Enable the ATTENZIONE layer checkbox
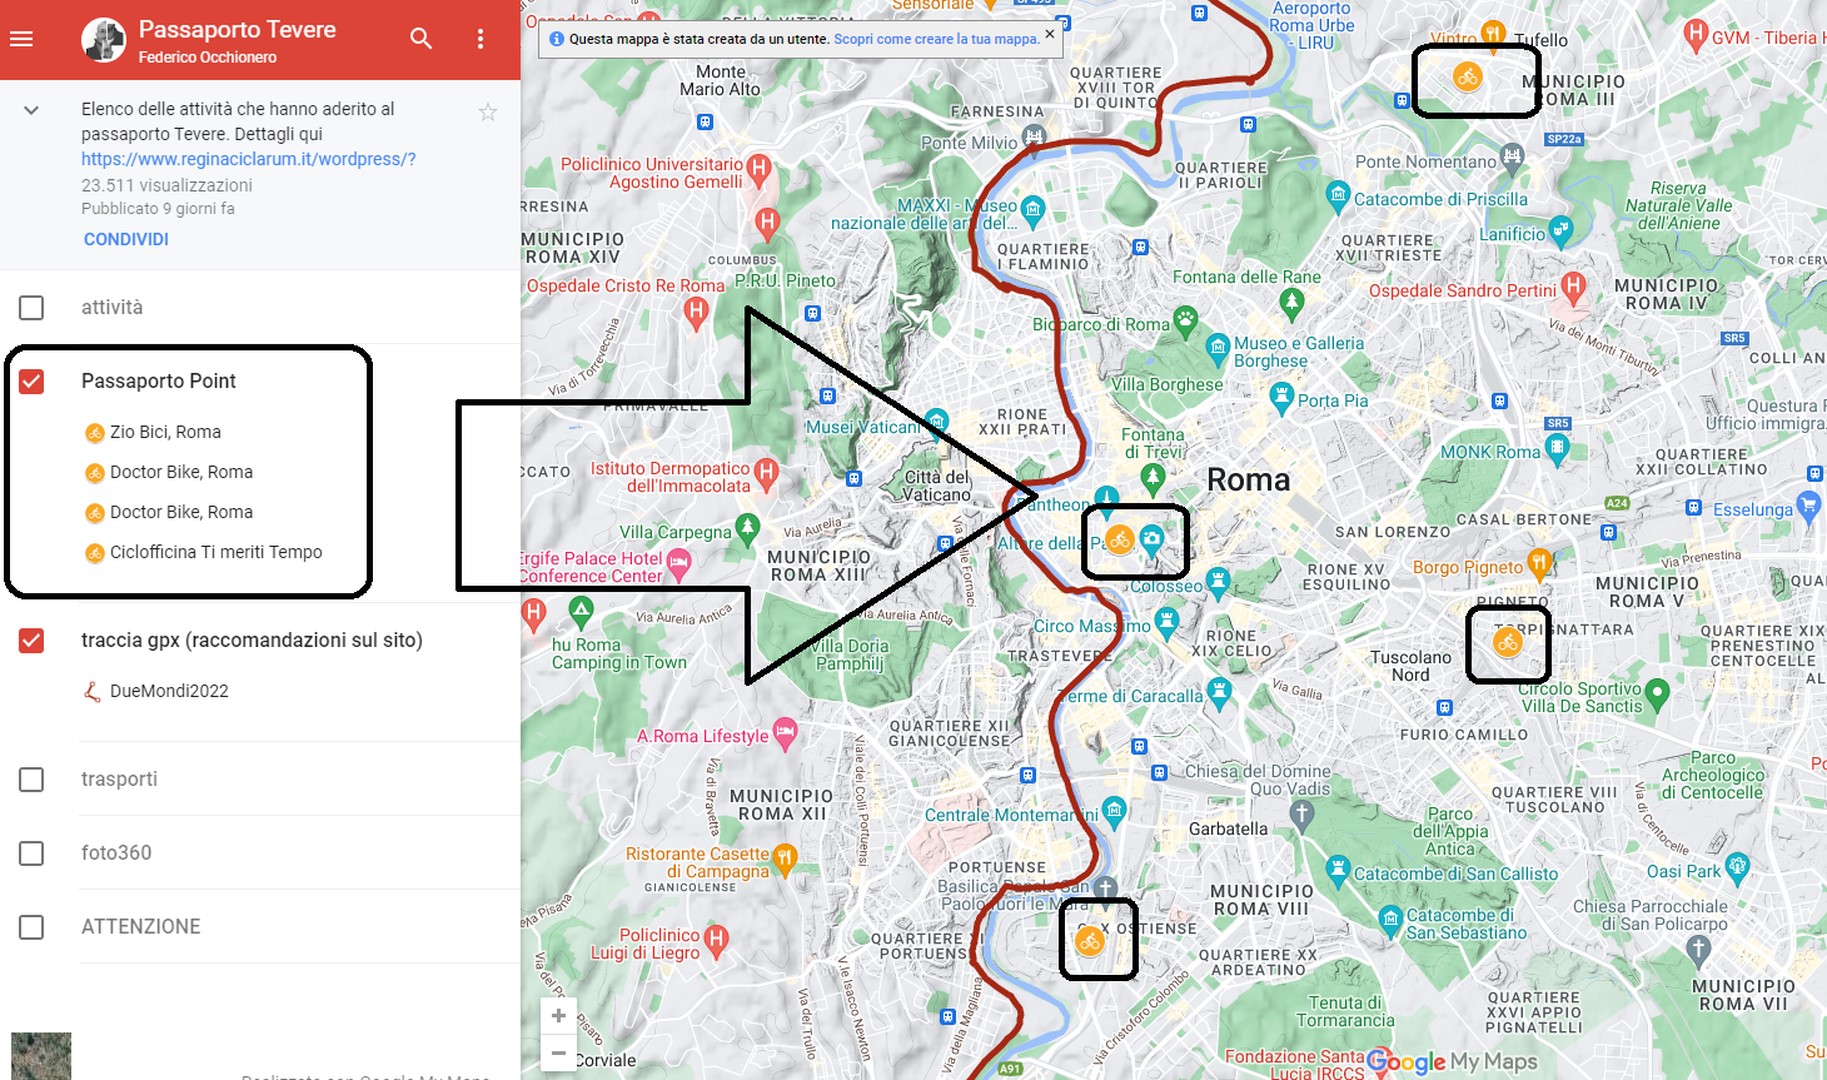Image resolution: width=1827 pixels, height=1080 pixels. [x=31, y=927]
